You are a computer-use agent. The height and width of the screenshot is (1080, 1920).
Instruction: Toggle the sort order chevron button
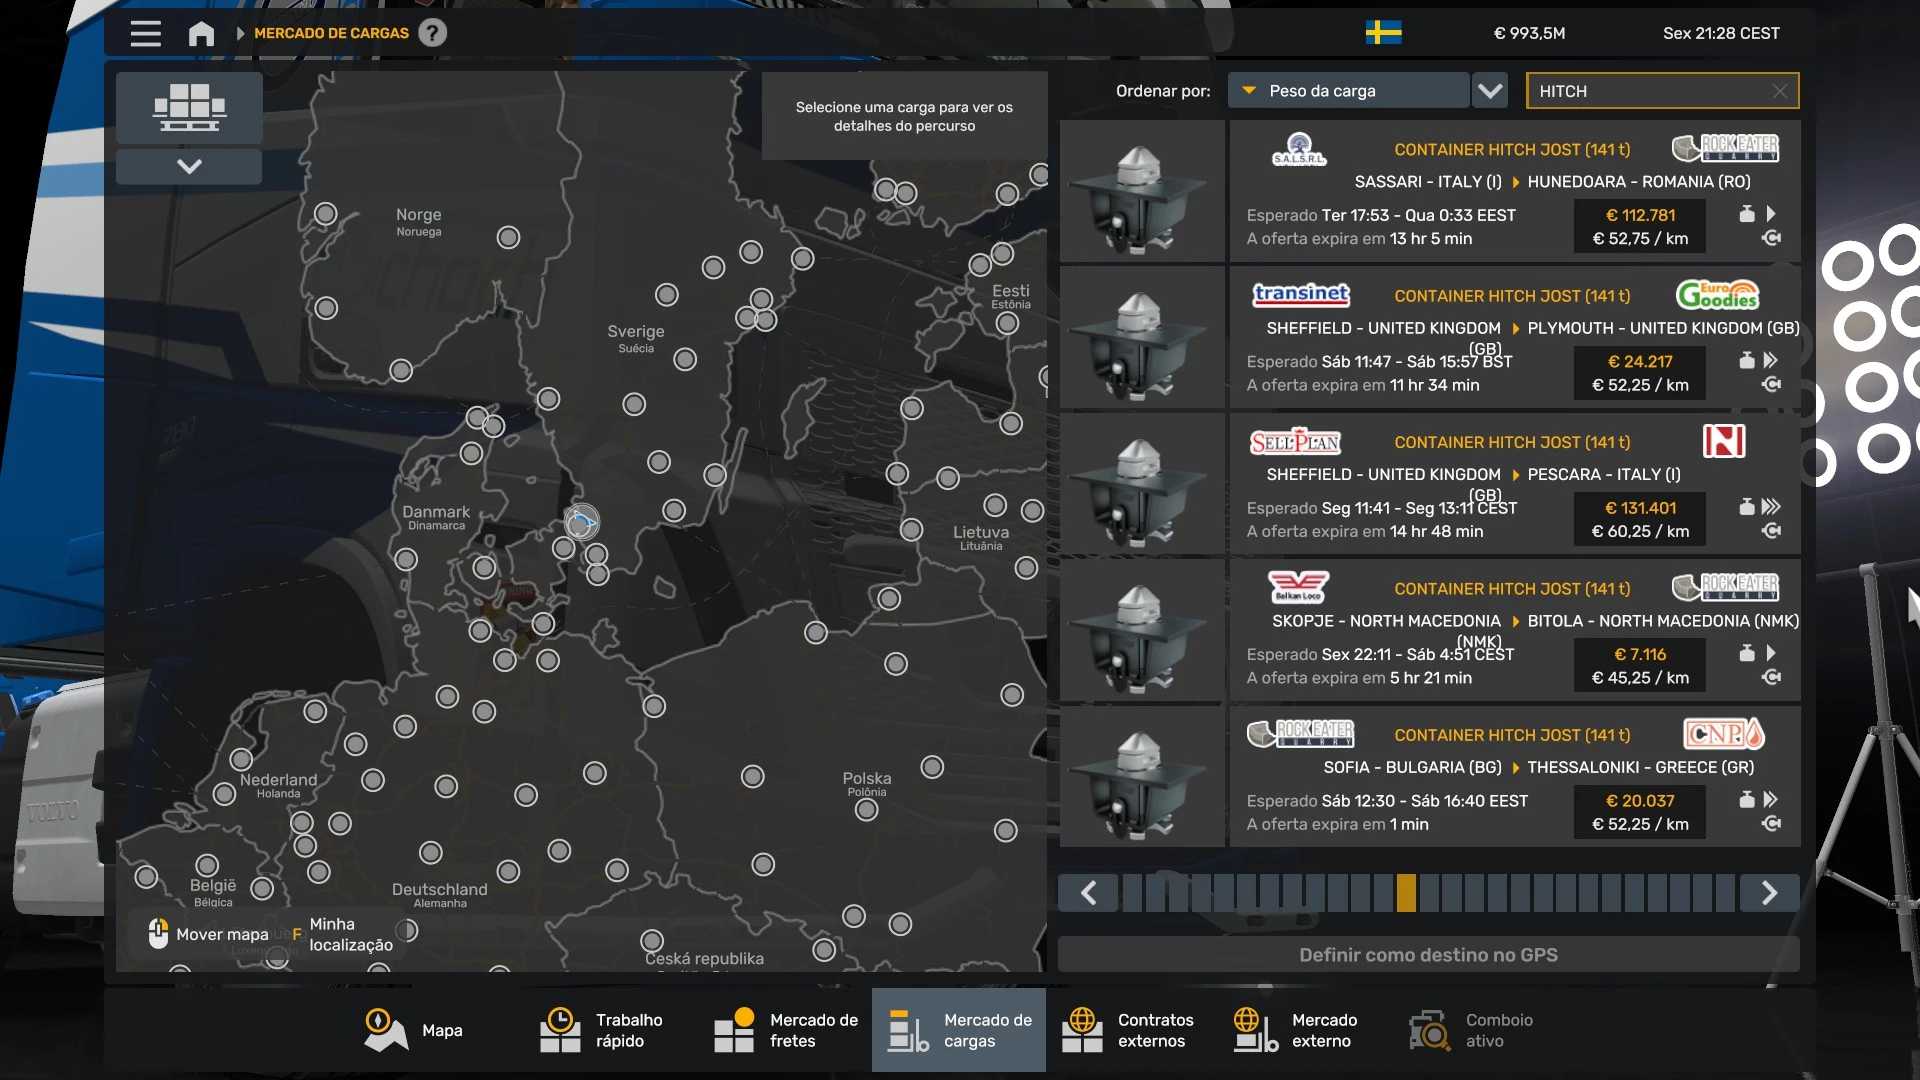[1490, 91]
